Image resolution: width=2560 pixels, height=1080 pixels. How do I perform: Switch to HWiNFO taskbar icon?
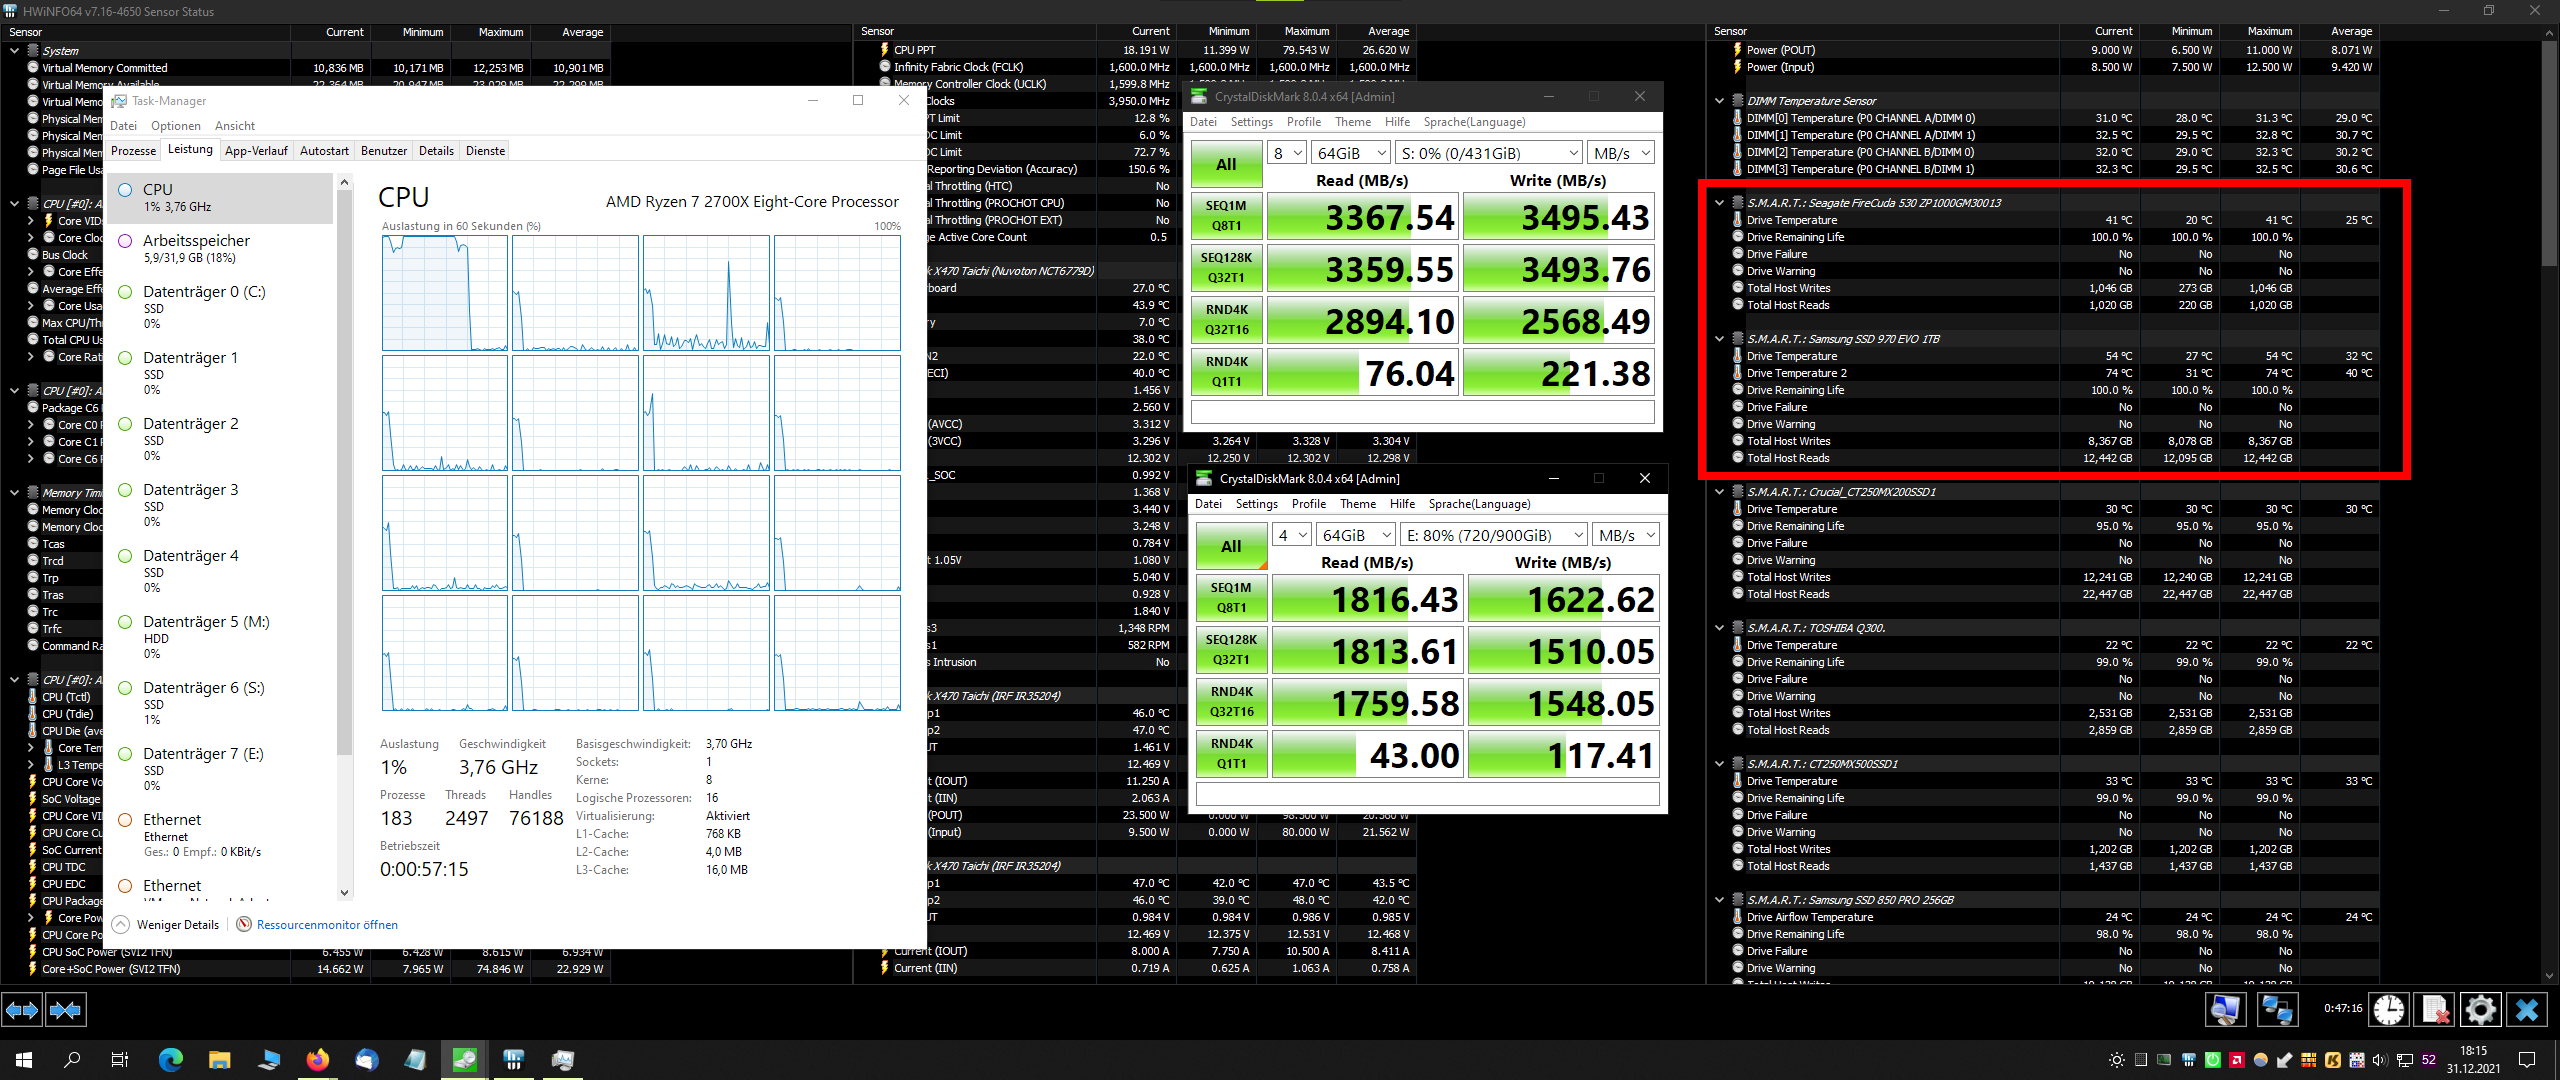(x=514, y=1060)
